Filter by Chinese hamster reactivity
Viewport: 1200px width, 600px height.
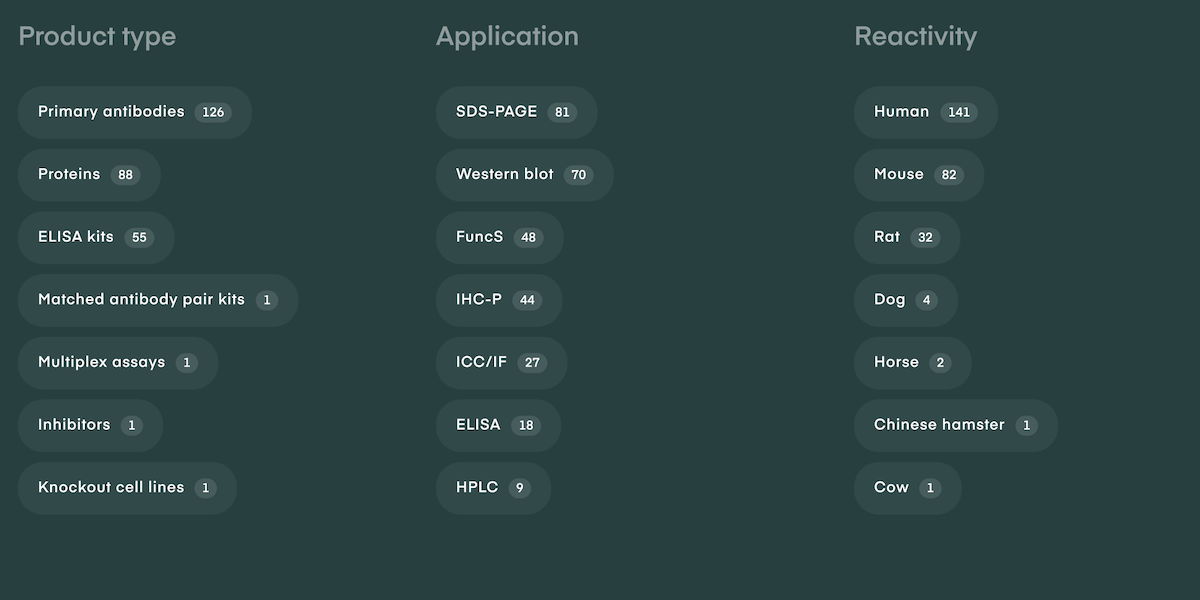point(955,425)
